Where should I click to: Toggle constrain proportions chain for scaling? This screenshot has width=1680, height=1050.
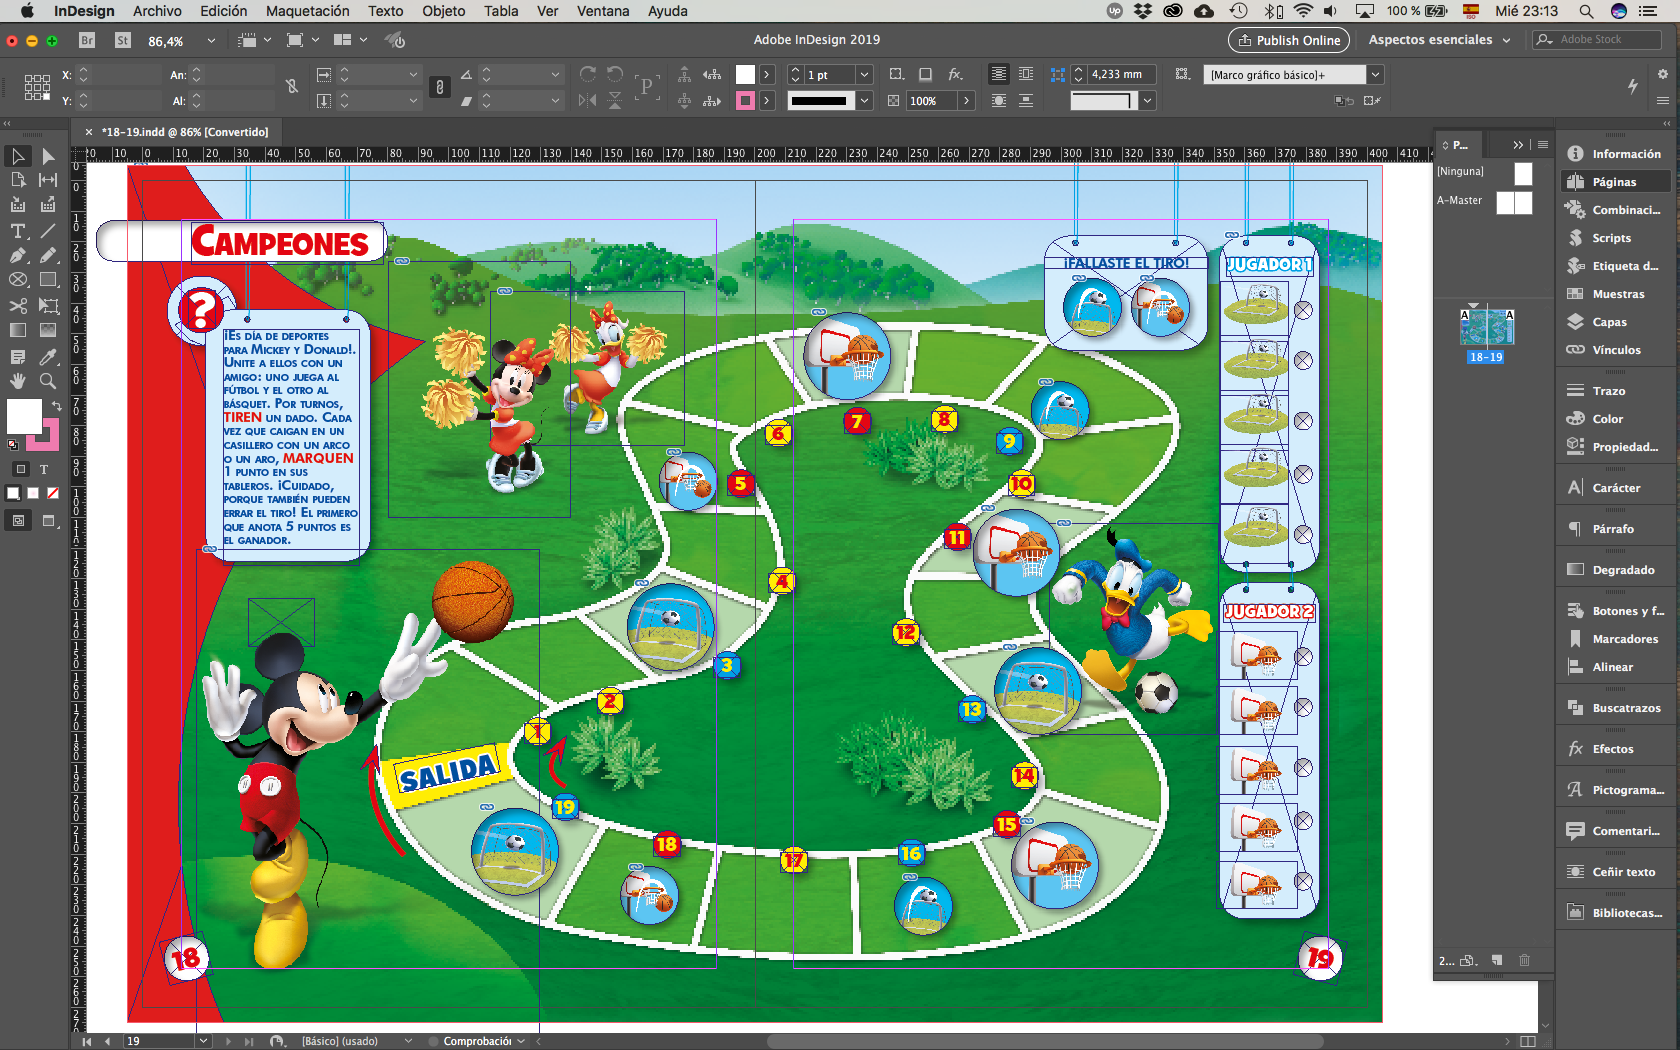(440, 87)
